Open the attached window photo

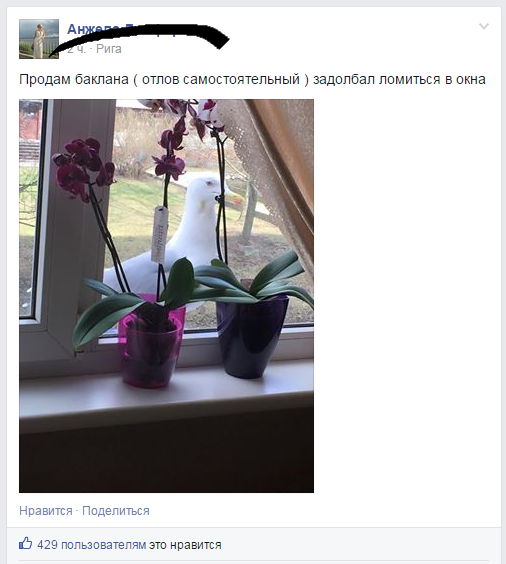(167, 296)
